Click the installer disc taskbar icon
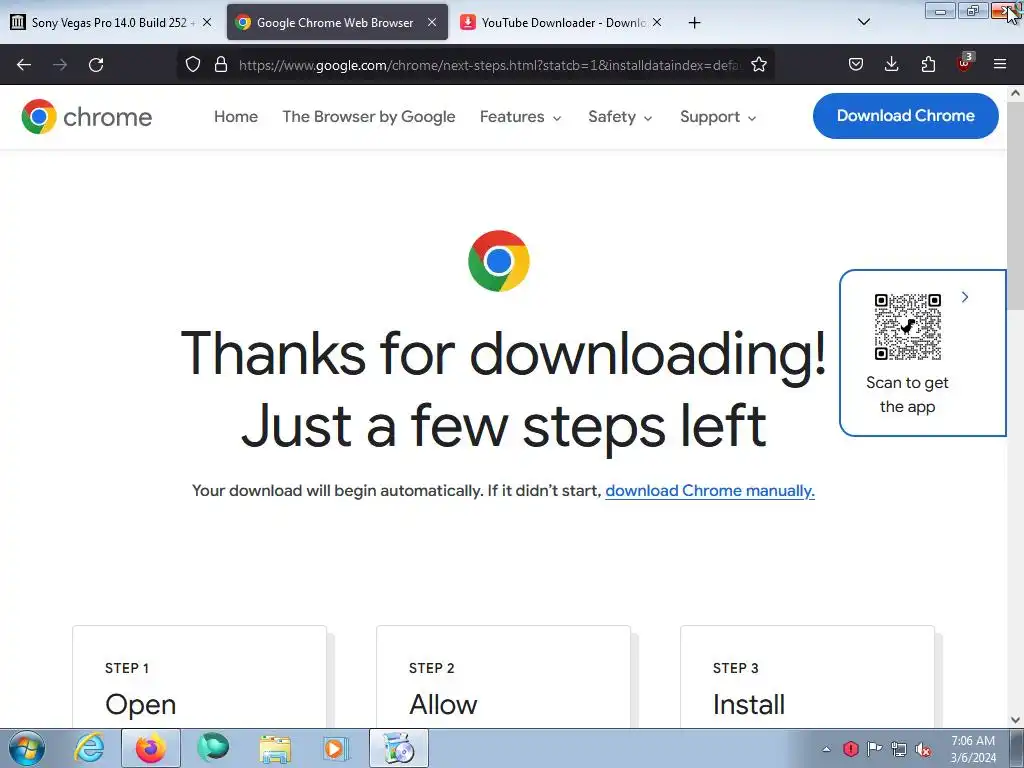 coord(399,748)
